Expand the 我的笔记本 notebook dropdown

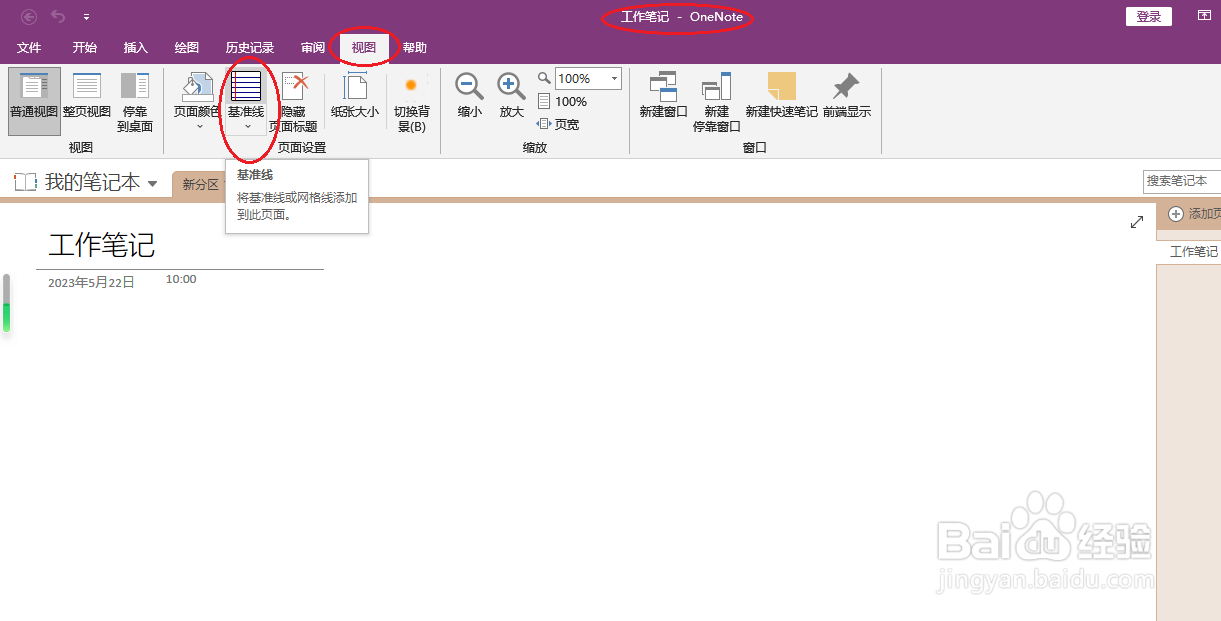pyautogui.click(x=152, y=183)
